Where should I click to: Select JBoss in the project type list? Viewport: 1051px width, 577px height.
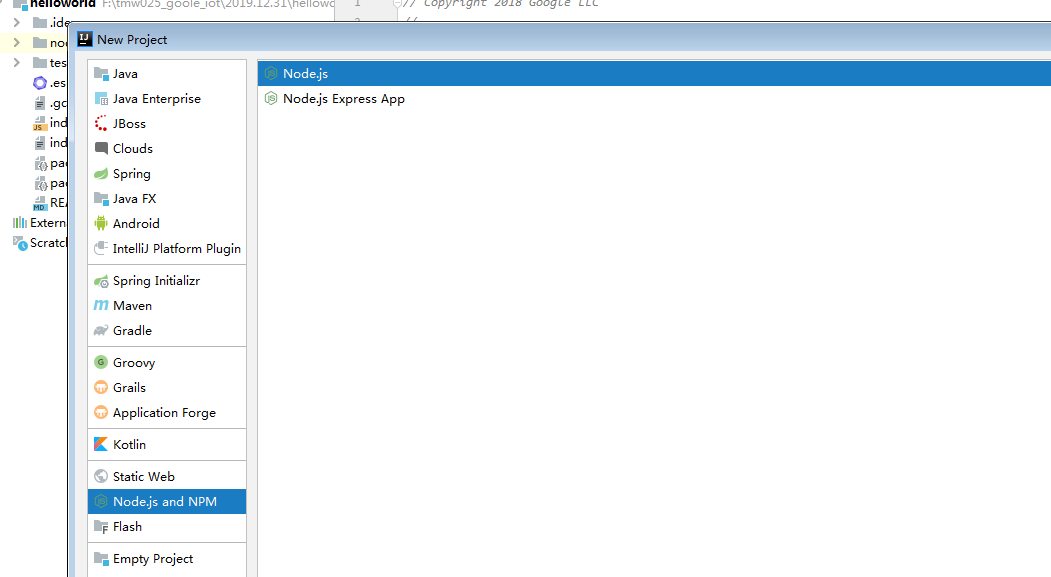point(167,123)
